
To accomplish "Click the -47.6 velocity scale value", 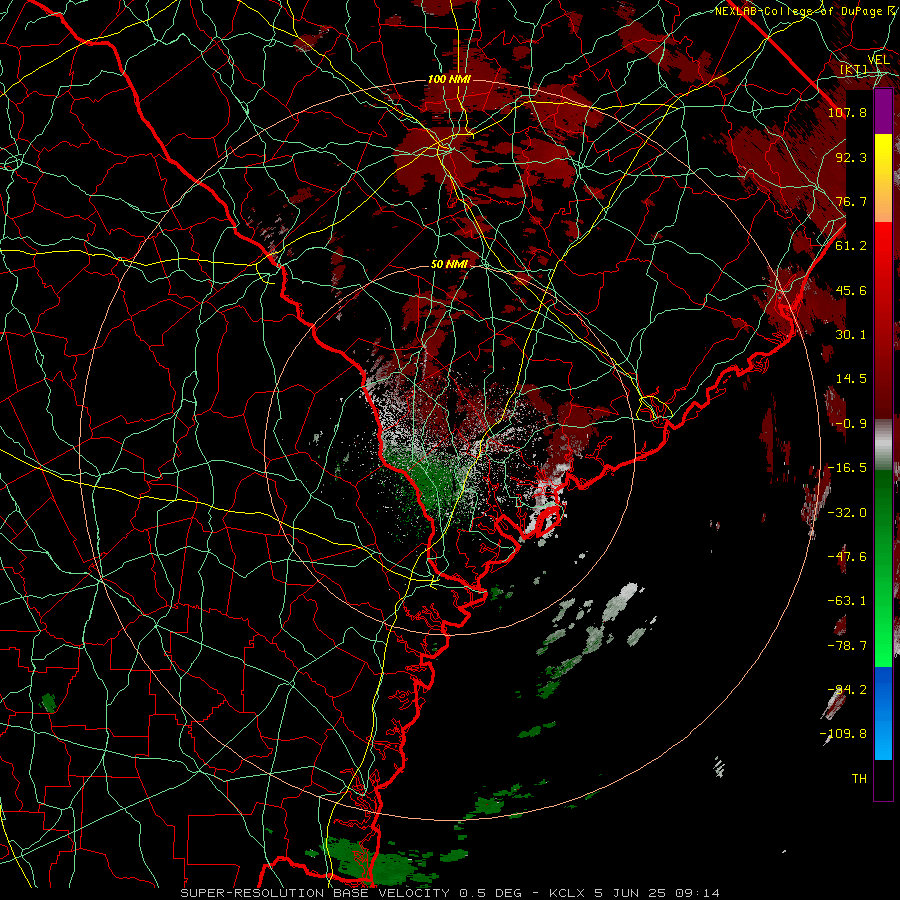I will click(847, 557).
